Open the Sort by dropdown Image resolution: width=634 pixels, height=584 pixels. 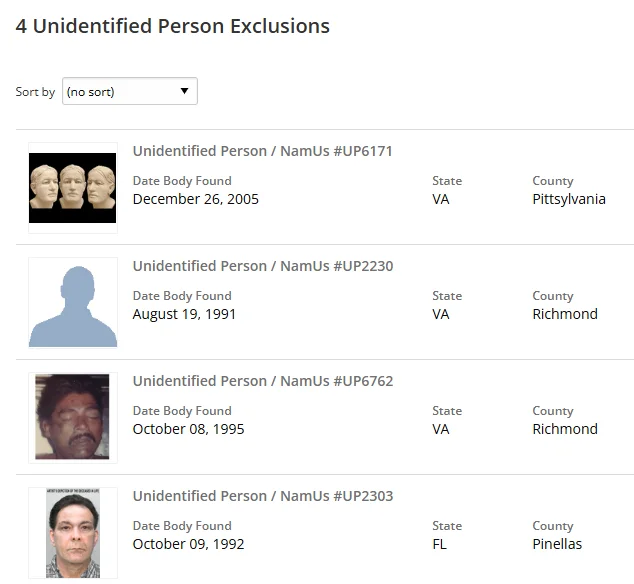(129, 92)
